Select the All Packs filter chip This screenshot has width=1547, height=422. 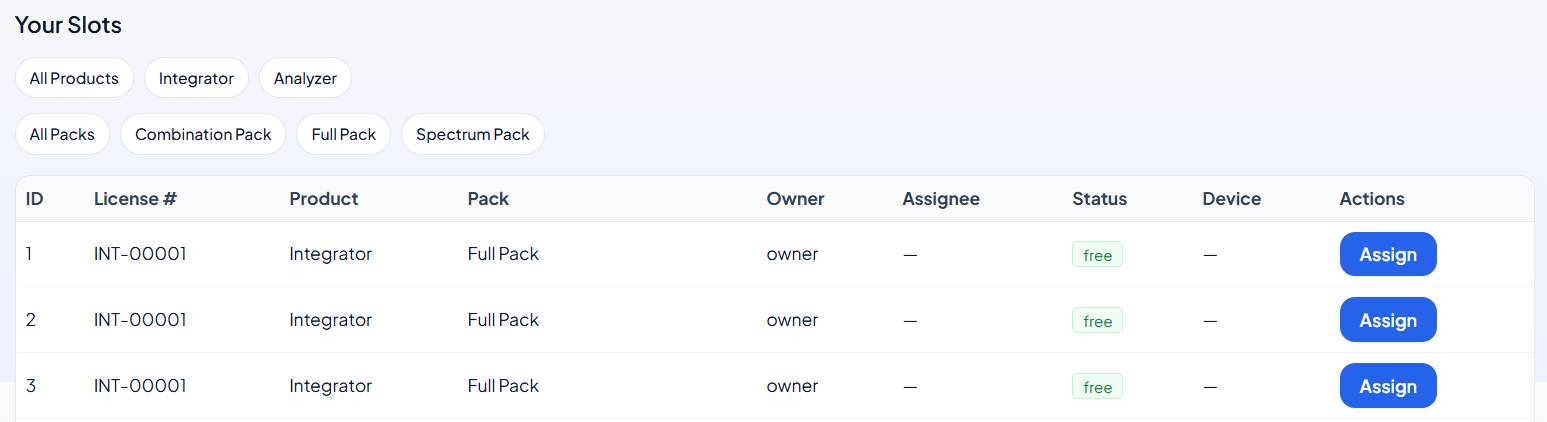[62, 134]
